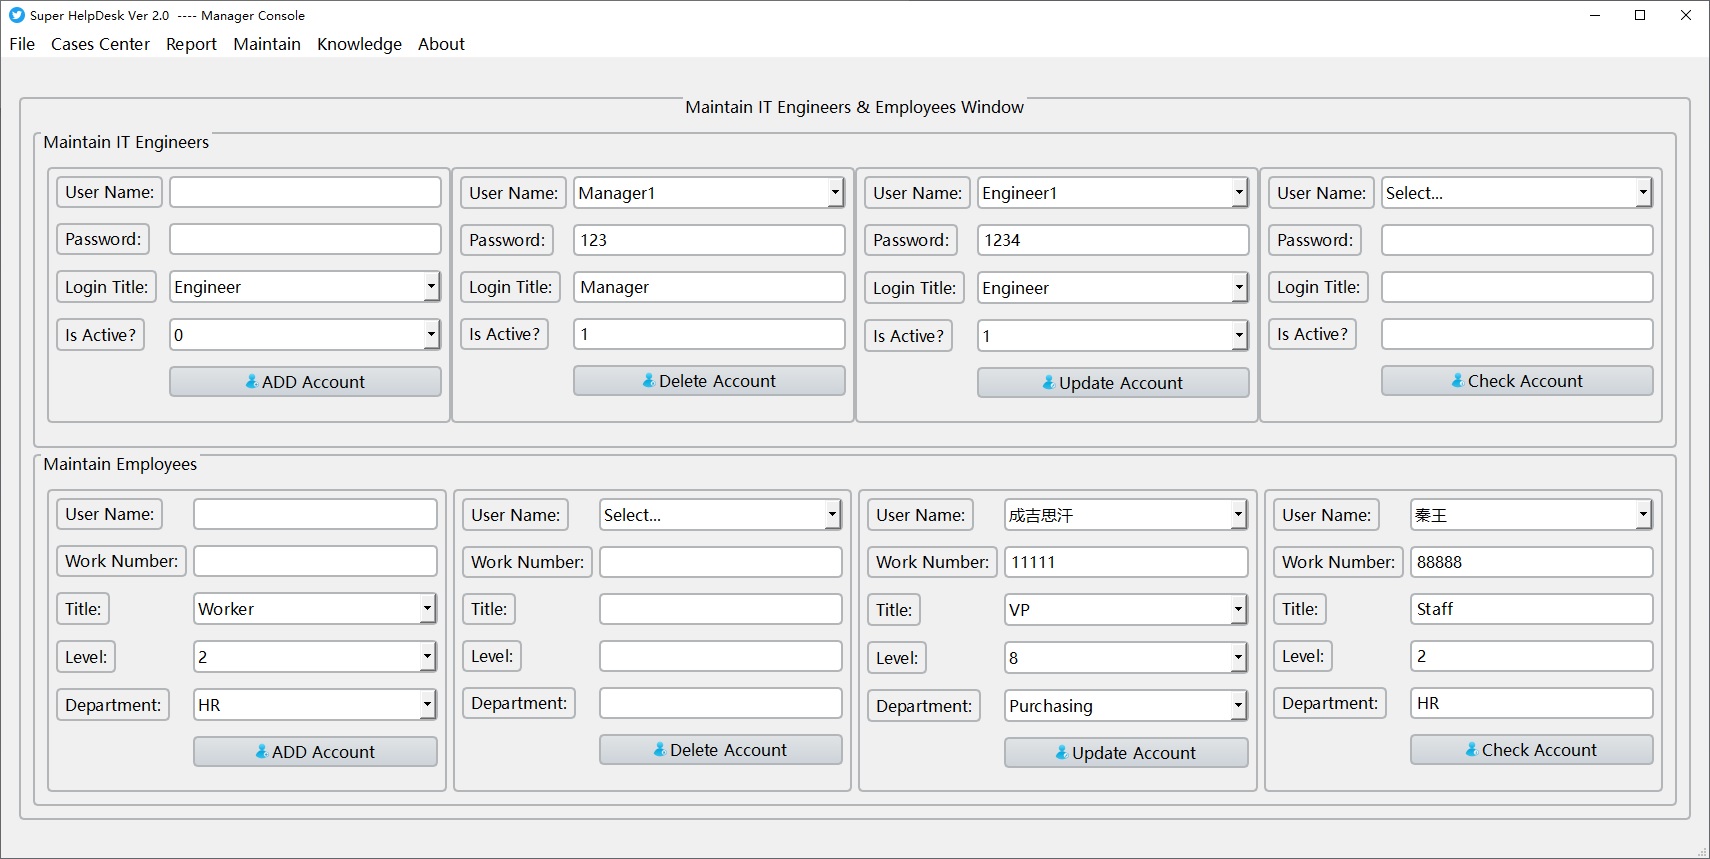Click person icon on engineers Update Account button

(x=1048, y=383)
